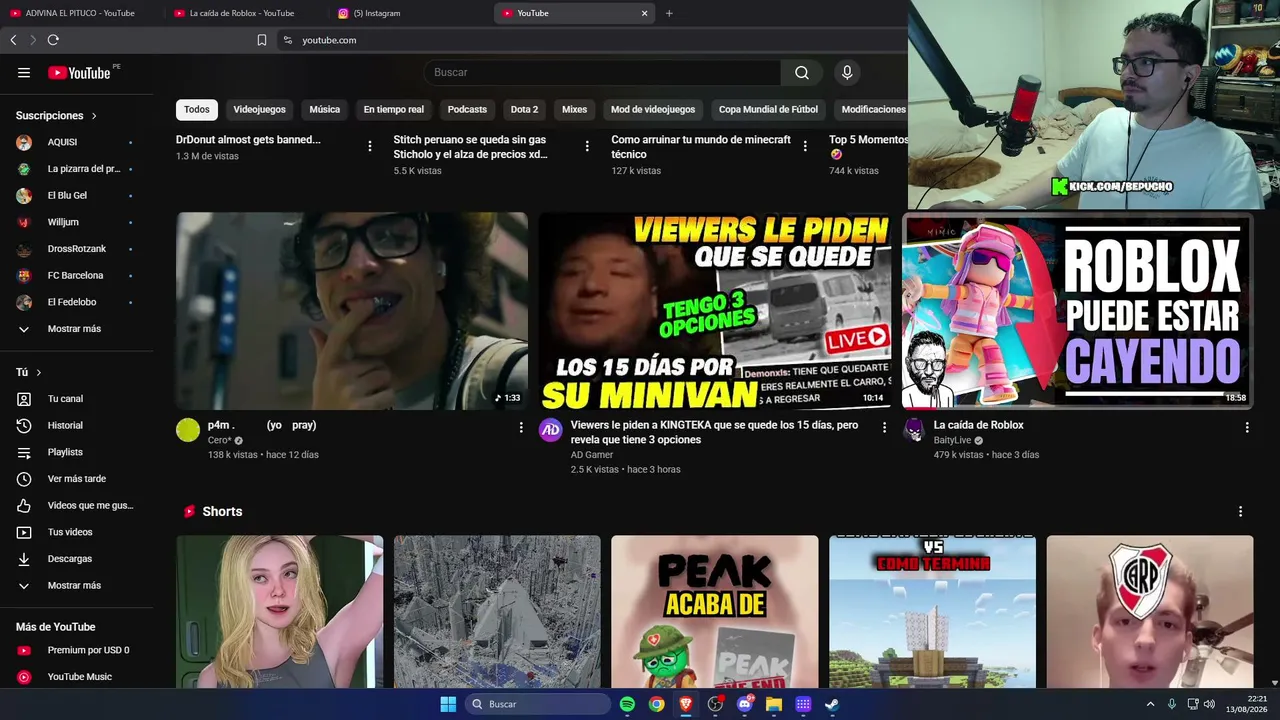The height and width of the screenshot is (720, 1280).
Task: Play the KINGTEKA minivan video thumbnail
Action: click(715, 311)
